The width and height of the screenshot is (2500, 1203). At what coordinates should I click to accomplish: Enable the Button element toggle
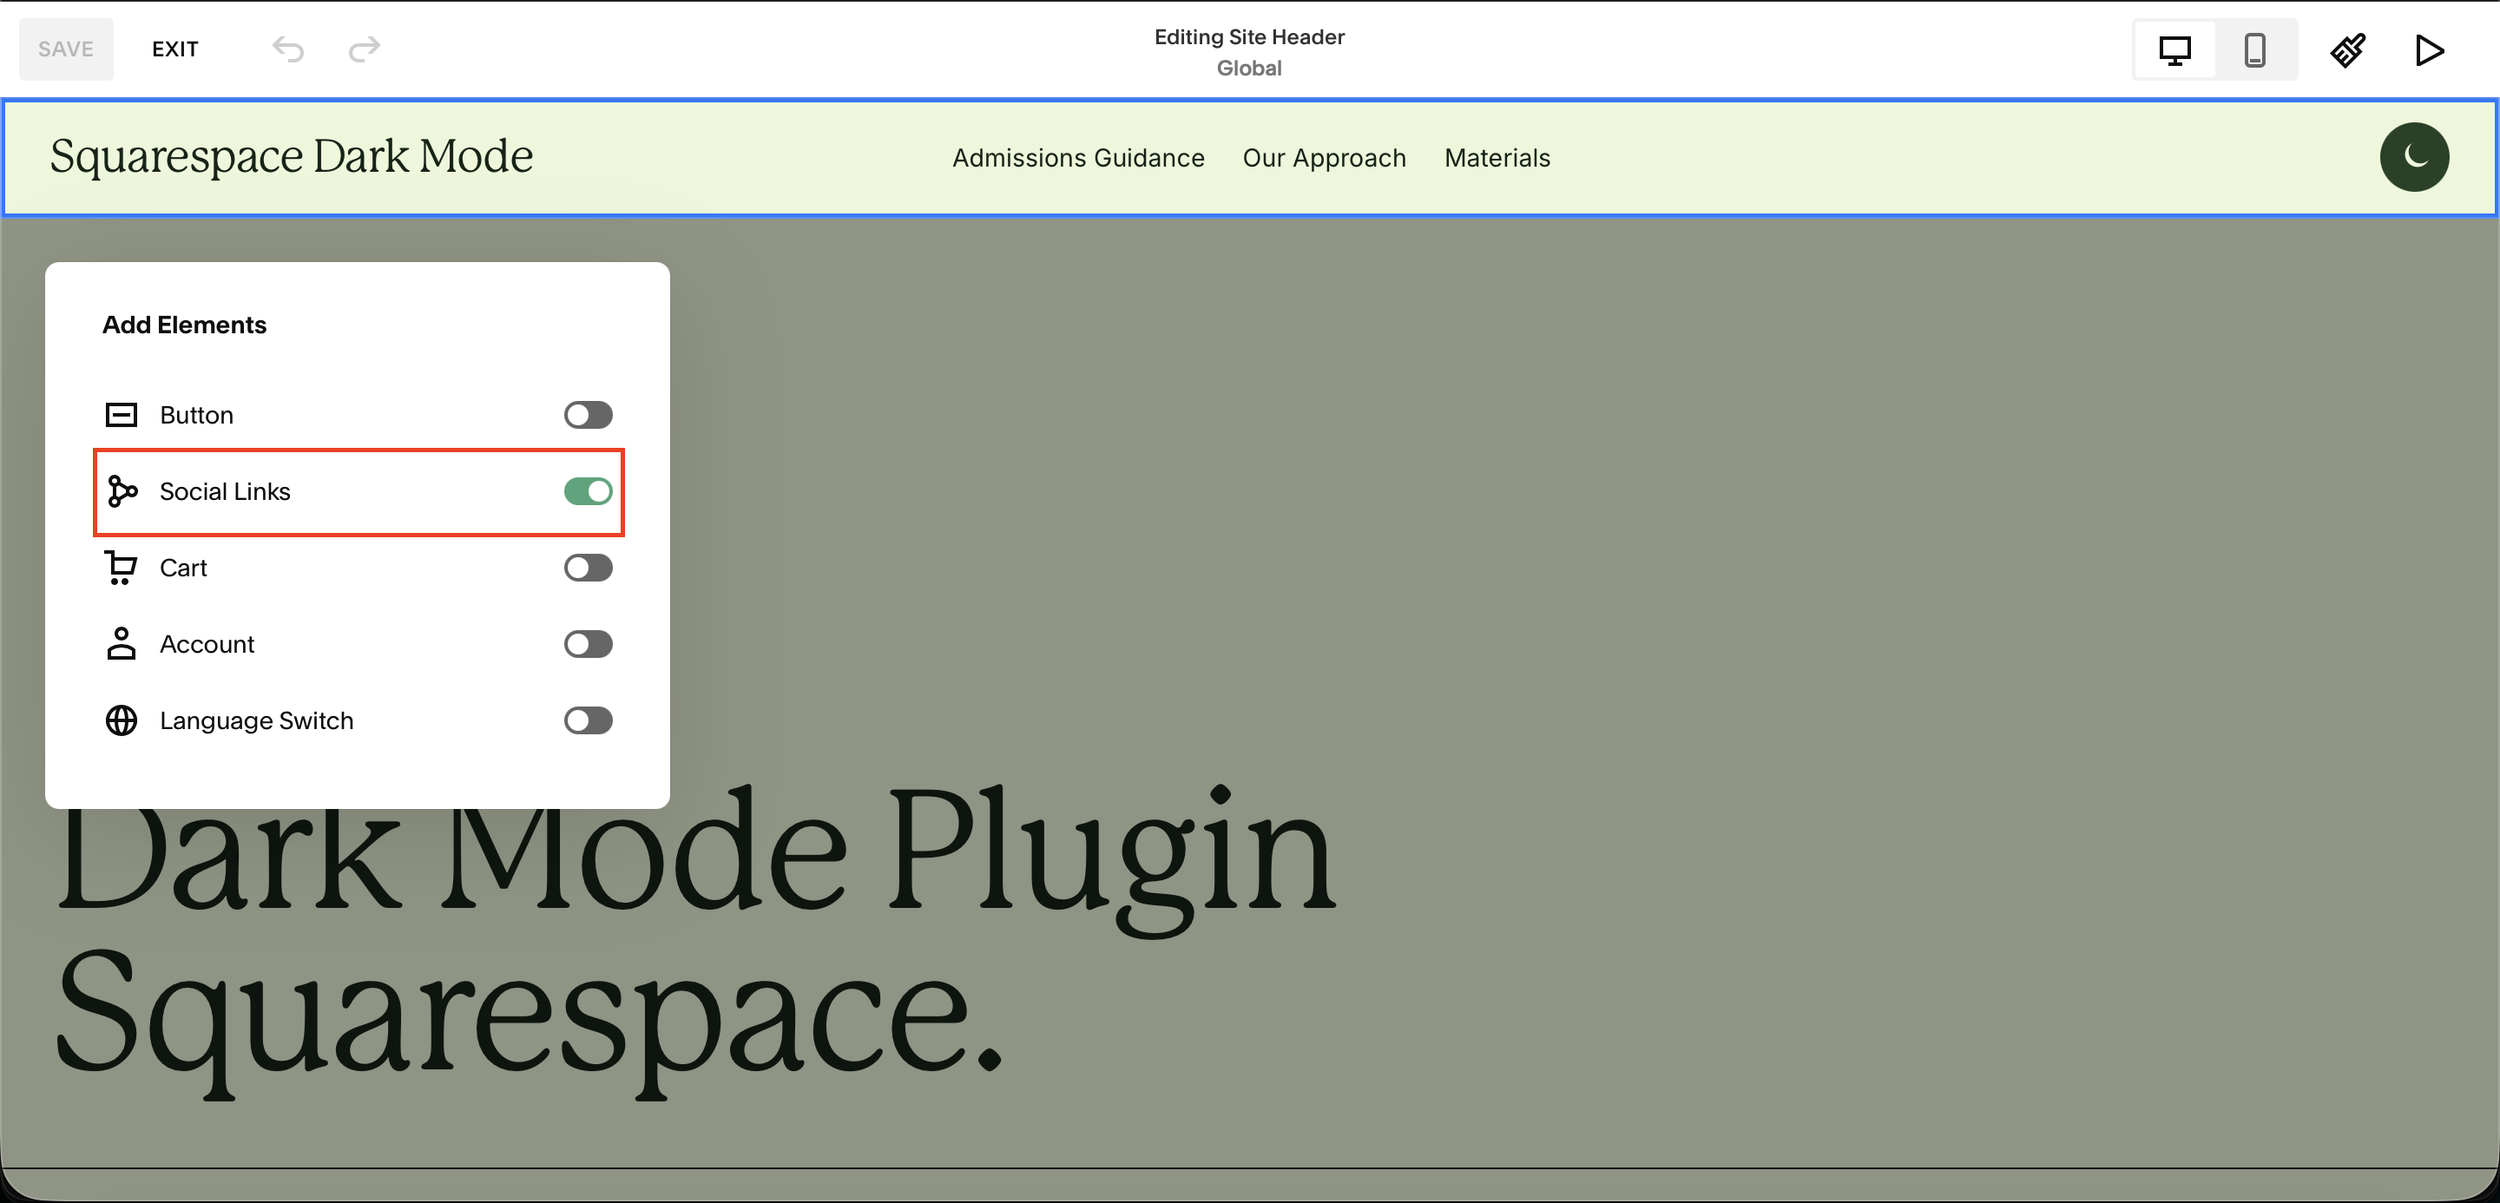click(x=588, y=414)
